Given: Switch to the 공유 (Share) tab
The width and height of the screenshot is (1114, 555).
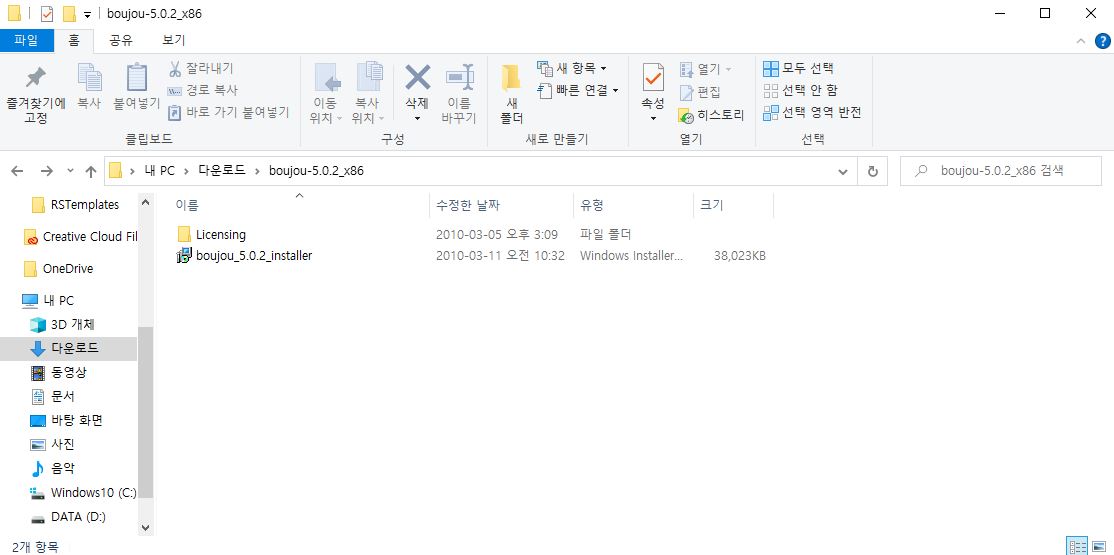Looking at the screenshot, I should 121,40.
